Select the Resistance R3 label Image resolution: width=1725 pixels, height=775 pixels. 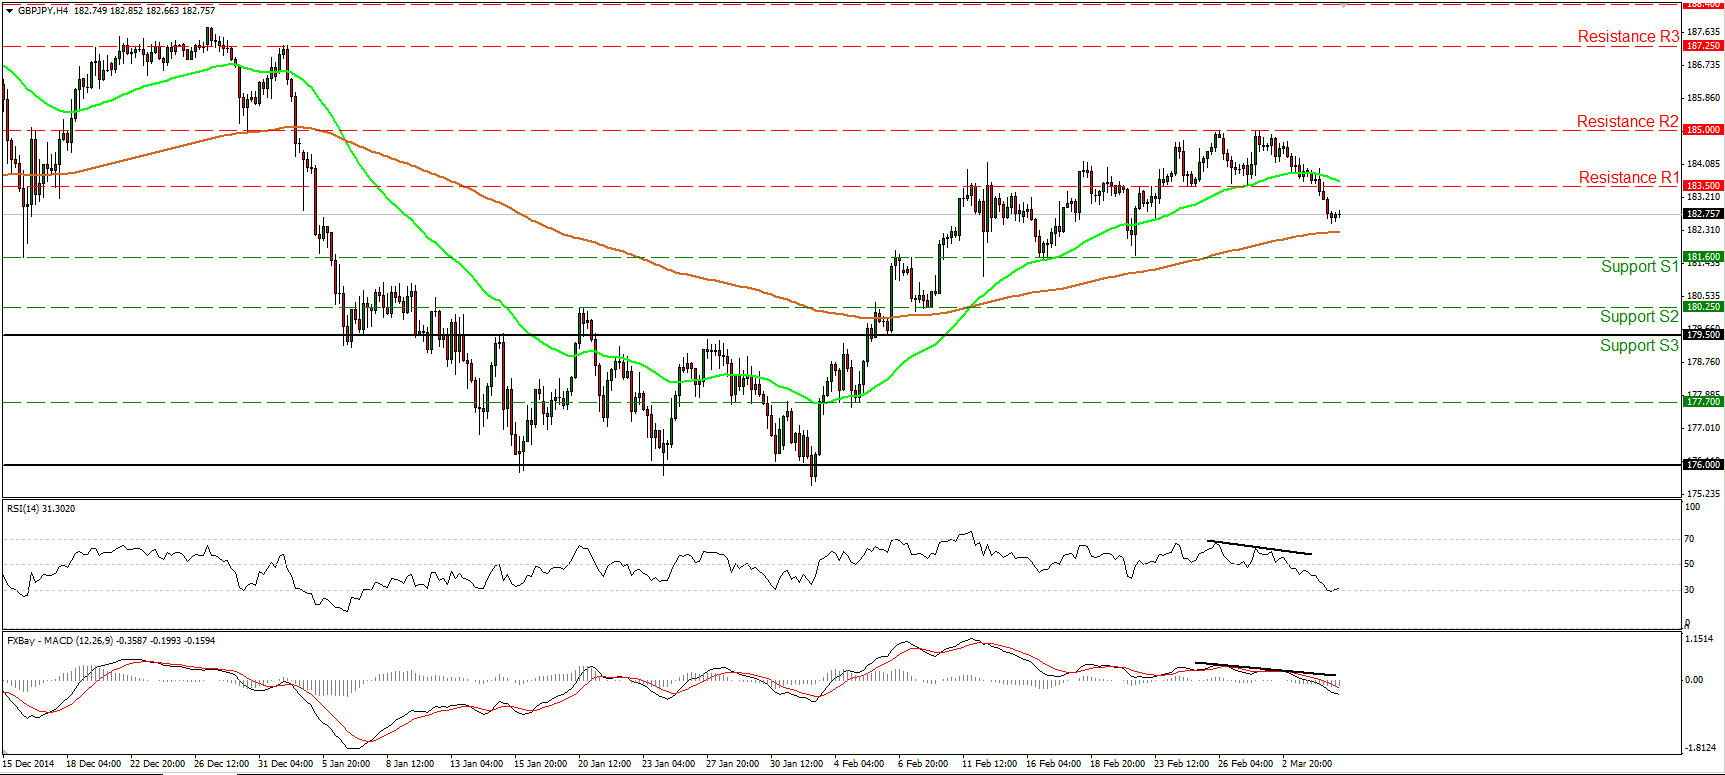click(x=1628, y=37)
